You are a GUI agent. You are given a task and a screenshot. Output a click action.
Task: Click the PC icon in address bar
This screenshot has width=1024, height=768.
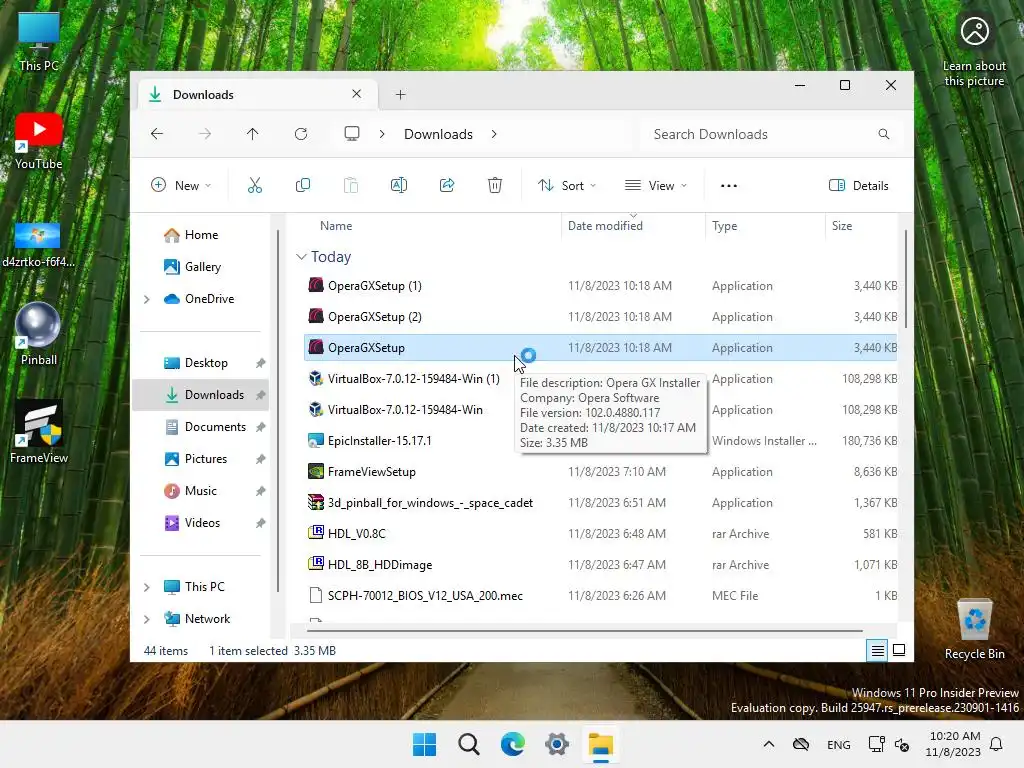[352, 134]
